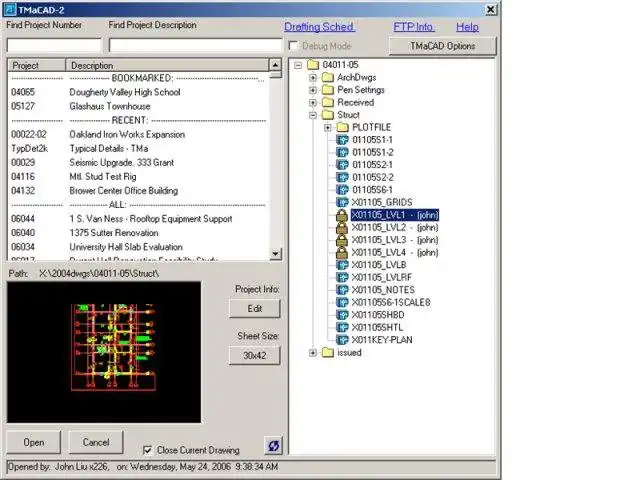Select 04132 Brower Center Office Building

(x=138, y=191)
